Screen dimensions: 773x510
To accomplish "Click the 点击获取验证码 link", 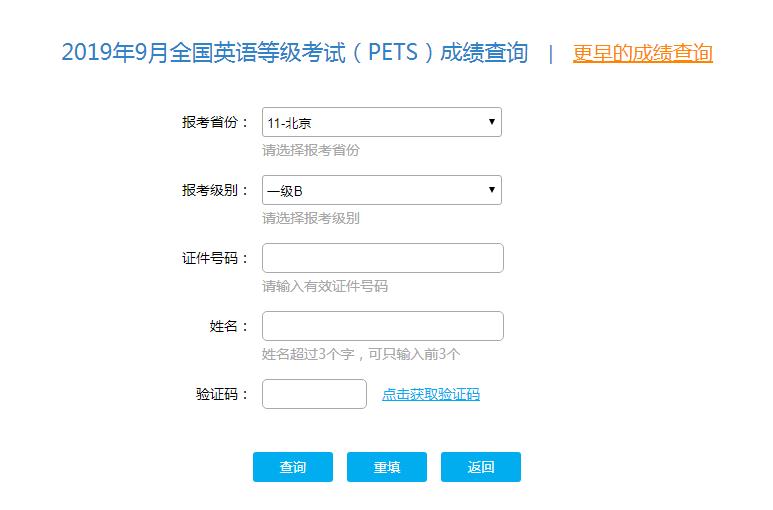I will (430, 395).
